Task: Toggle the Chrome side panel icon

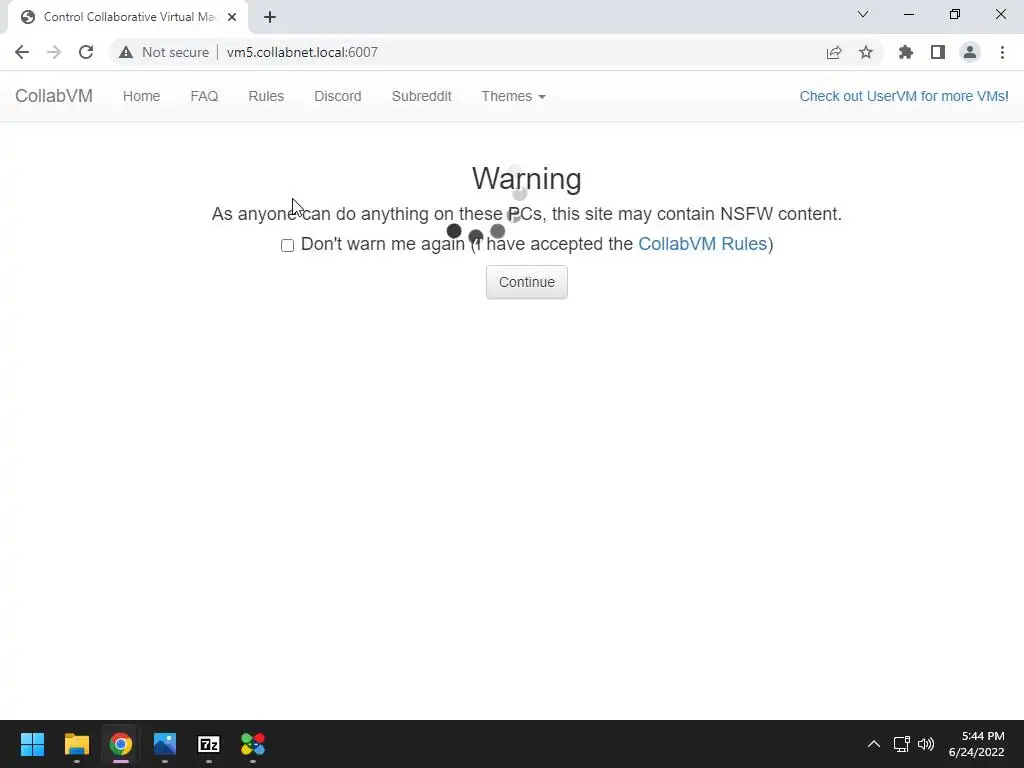Action: (938, 52)
